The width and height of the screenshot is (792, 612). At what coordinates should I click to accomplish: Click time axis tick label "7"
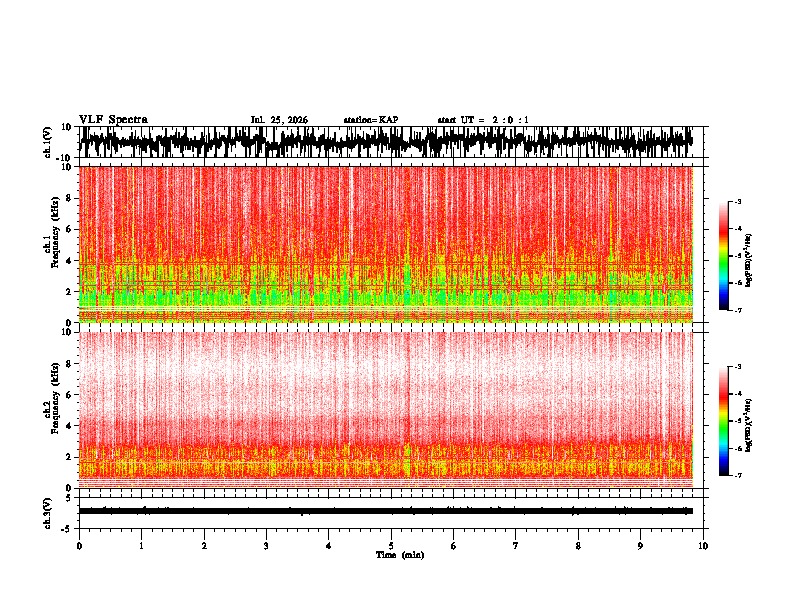coord(516,546)
